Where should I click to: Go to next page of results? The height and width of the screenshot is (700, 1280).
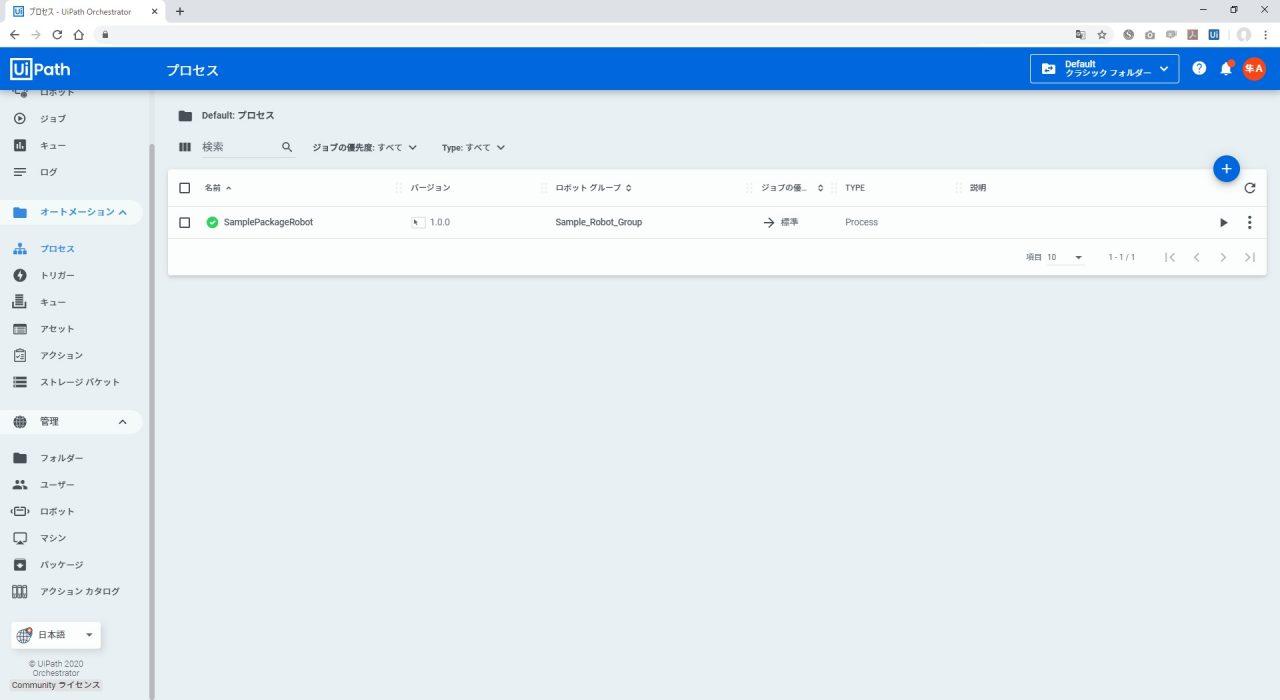(1223, 257)
